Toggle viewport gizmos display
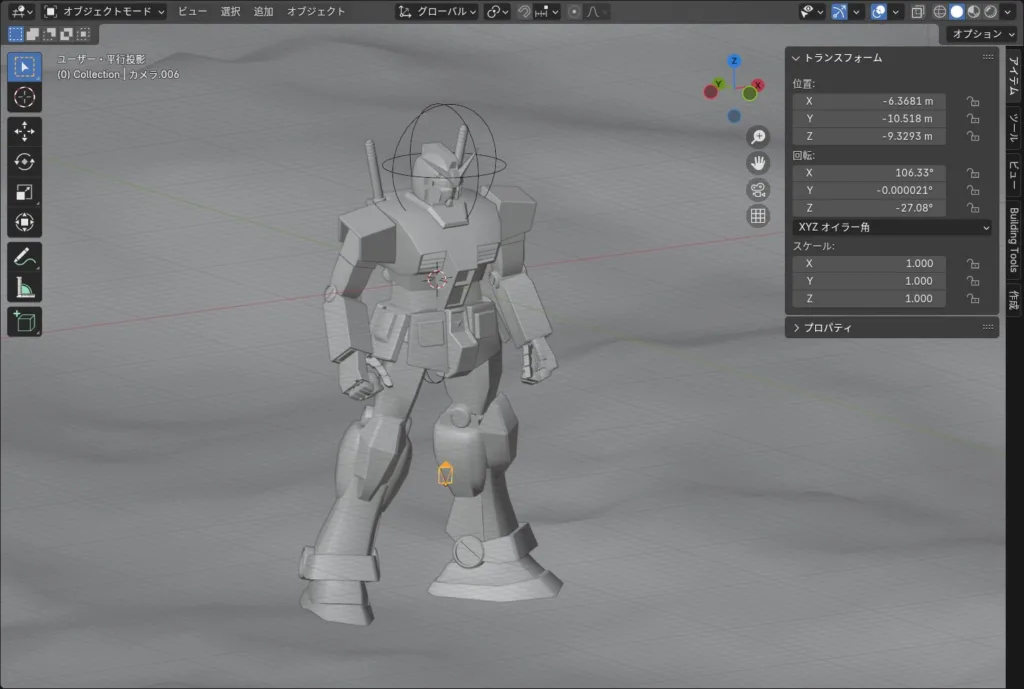This screenshot has height=689, width=1024. coord(839,12)
